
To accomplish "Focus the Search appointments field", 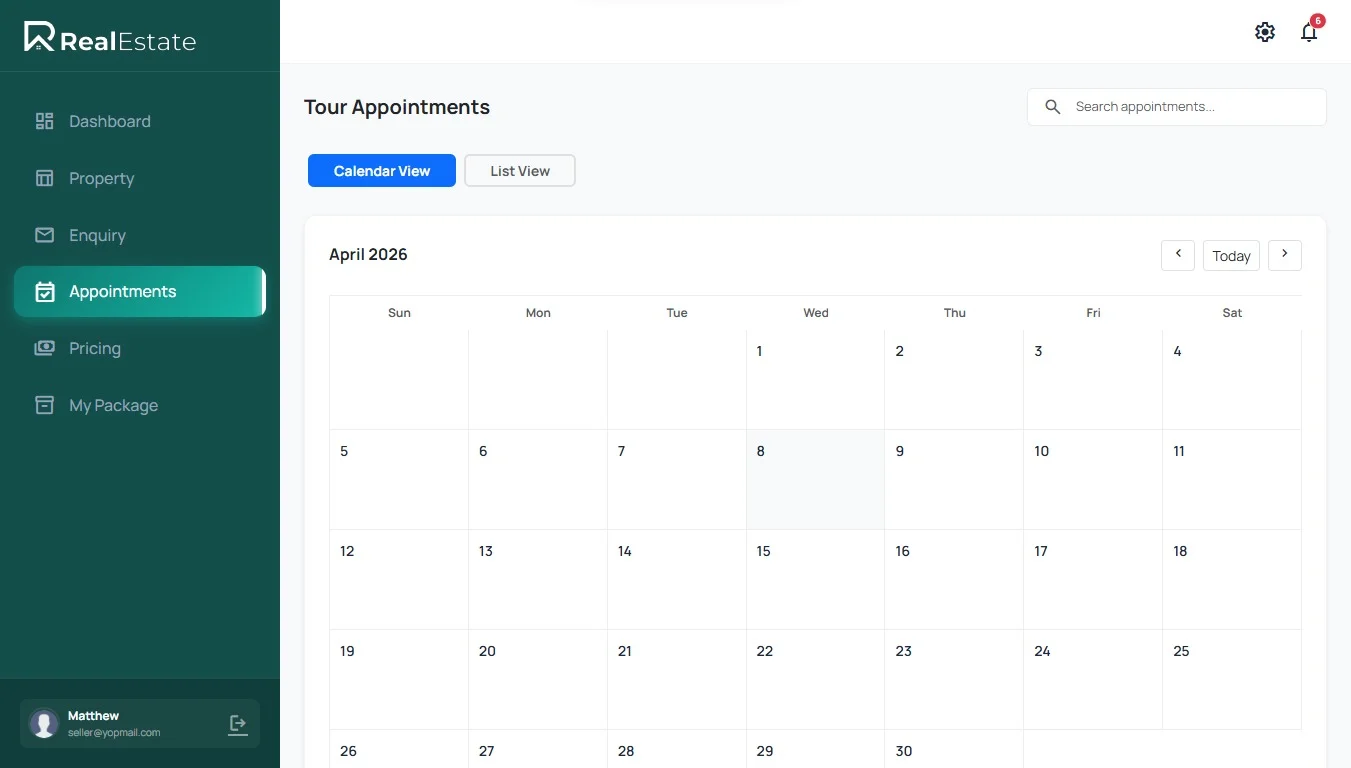I will [x=1190, y=107].
